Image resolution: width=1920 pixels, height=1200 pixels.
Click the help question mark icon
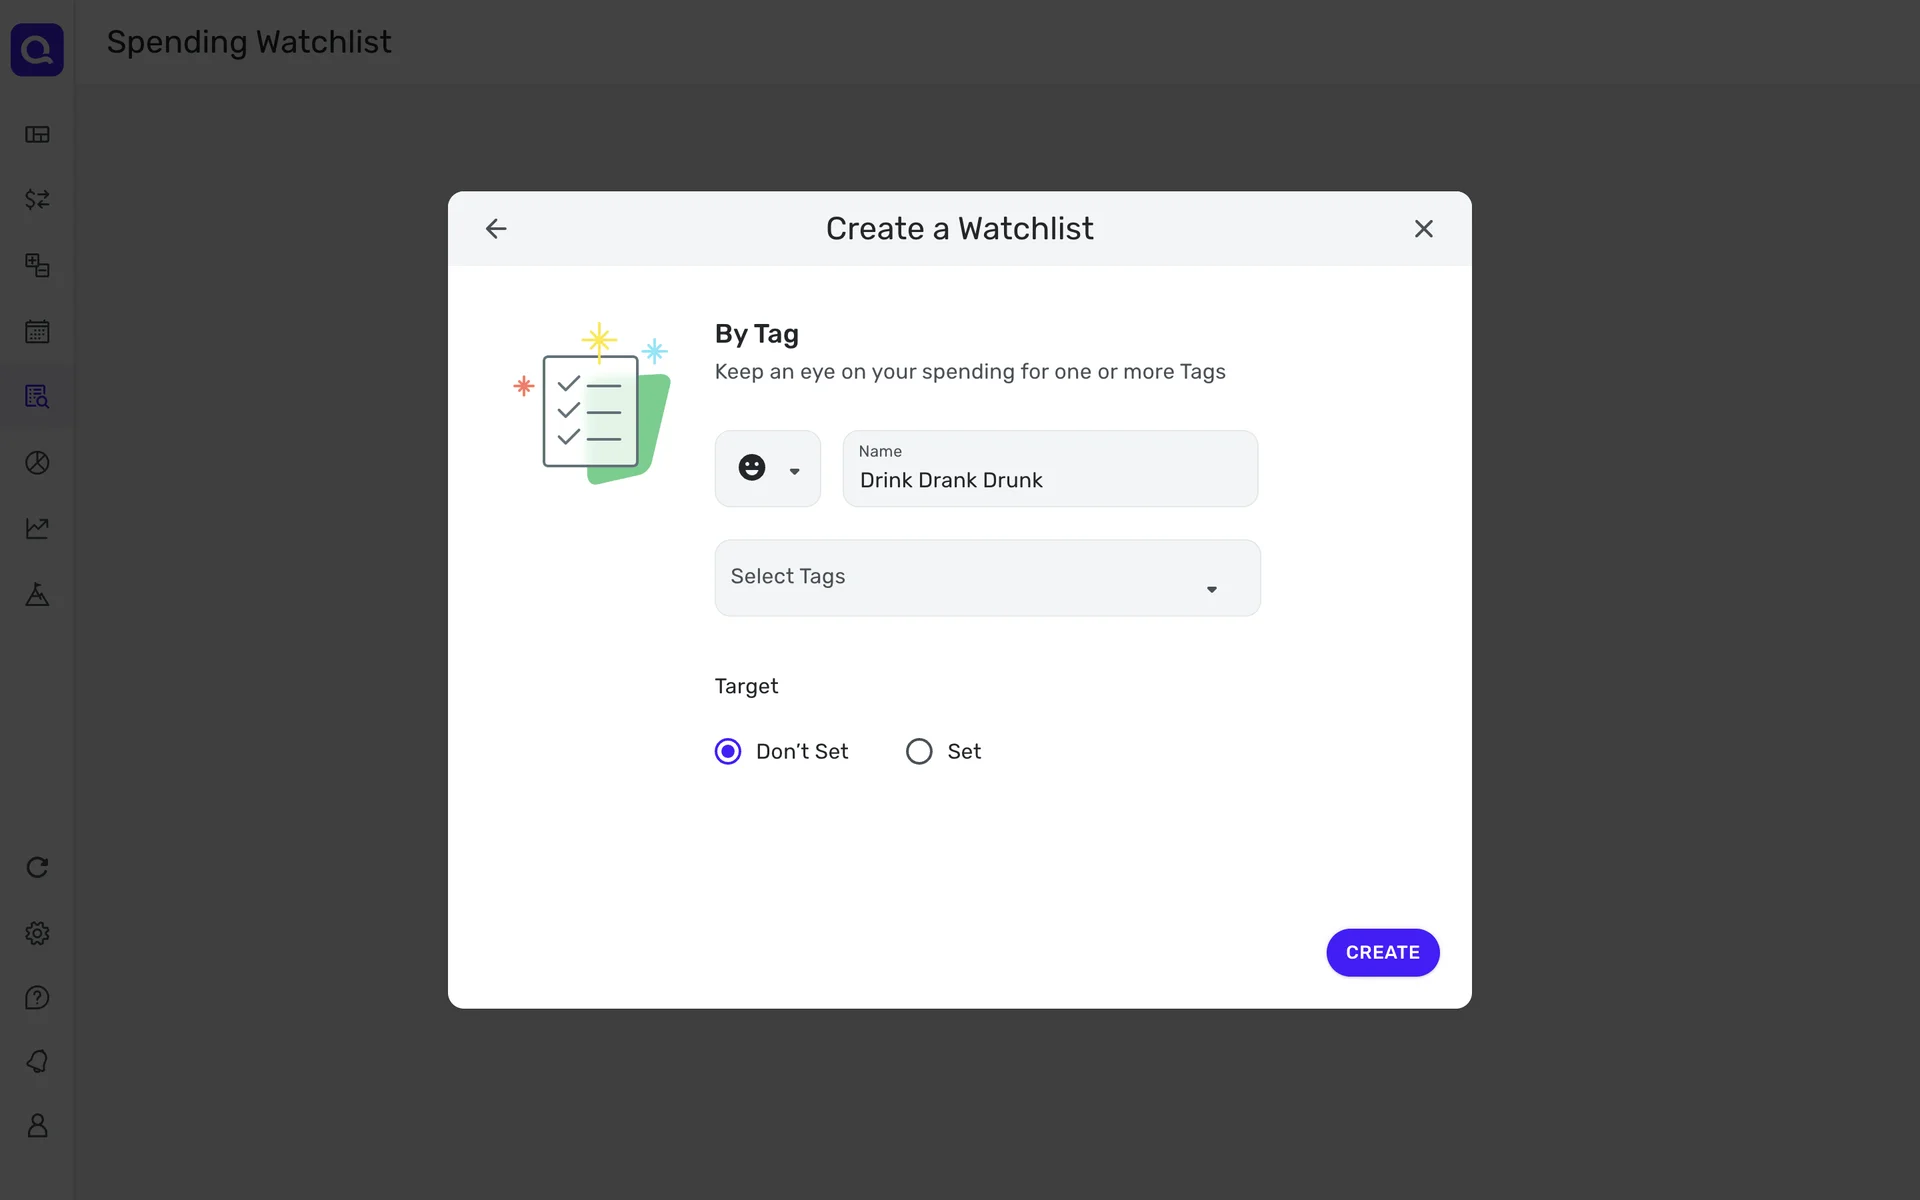point(37,997)
